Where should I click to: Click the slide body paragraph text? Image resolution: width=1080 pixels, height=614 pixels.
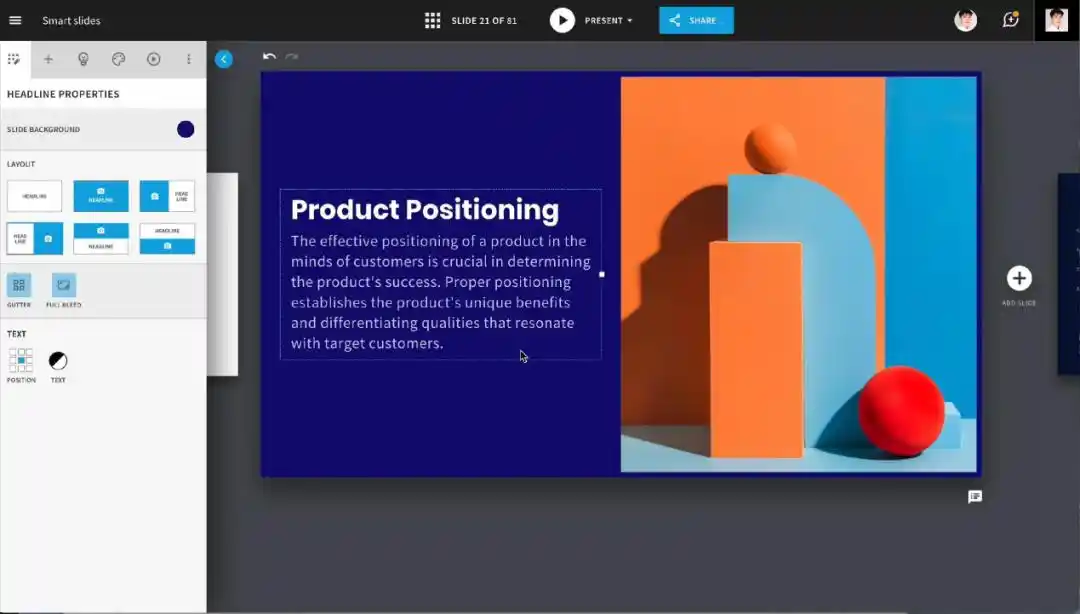[441, 292]
